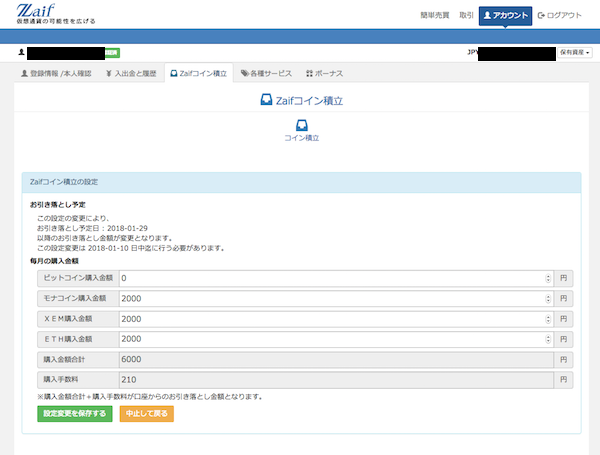Click the green 設定変更を保存する button
Viewport: 600px width, 455px height.
tap(75, 414)
